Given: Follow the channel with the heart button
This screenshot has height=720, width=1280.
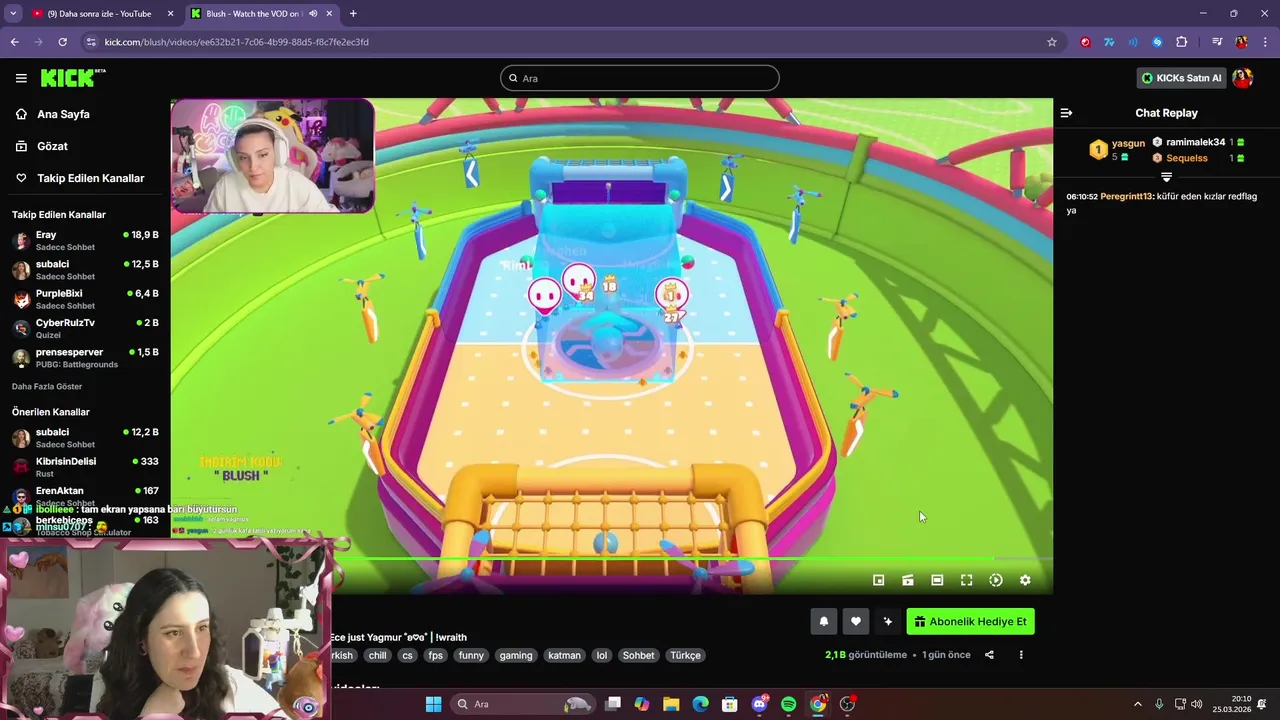Looking at the screenshot, I should pos(856,622).
